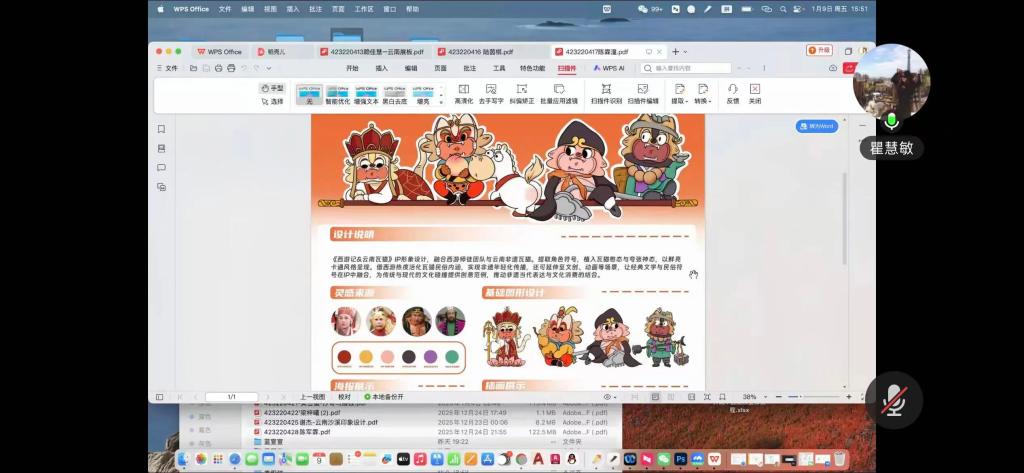Open the page thumbnails sidebar panel
Viewport: 1024px width, 473px height.
tap(161, 148)
